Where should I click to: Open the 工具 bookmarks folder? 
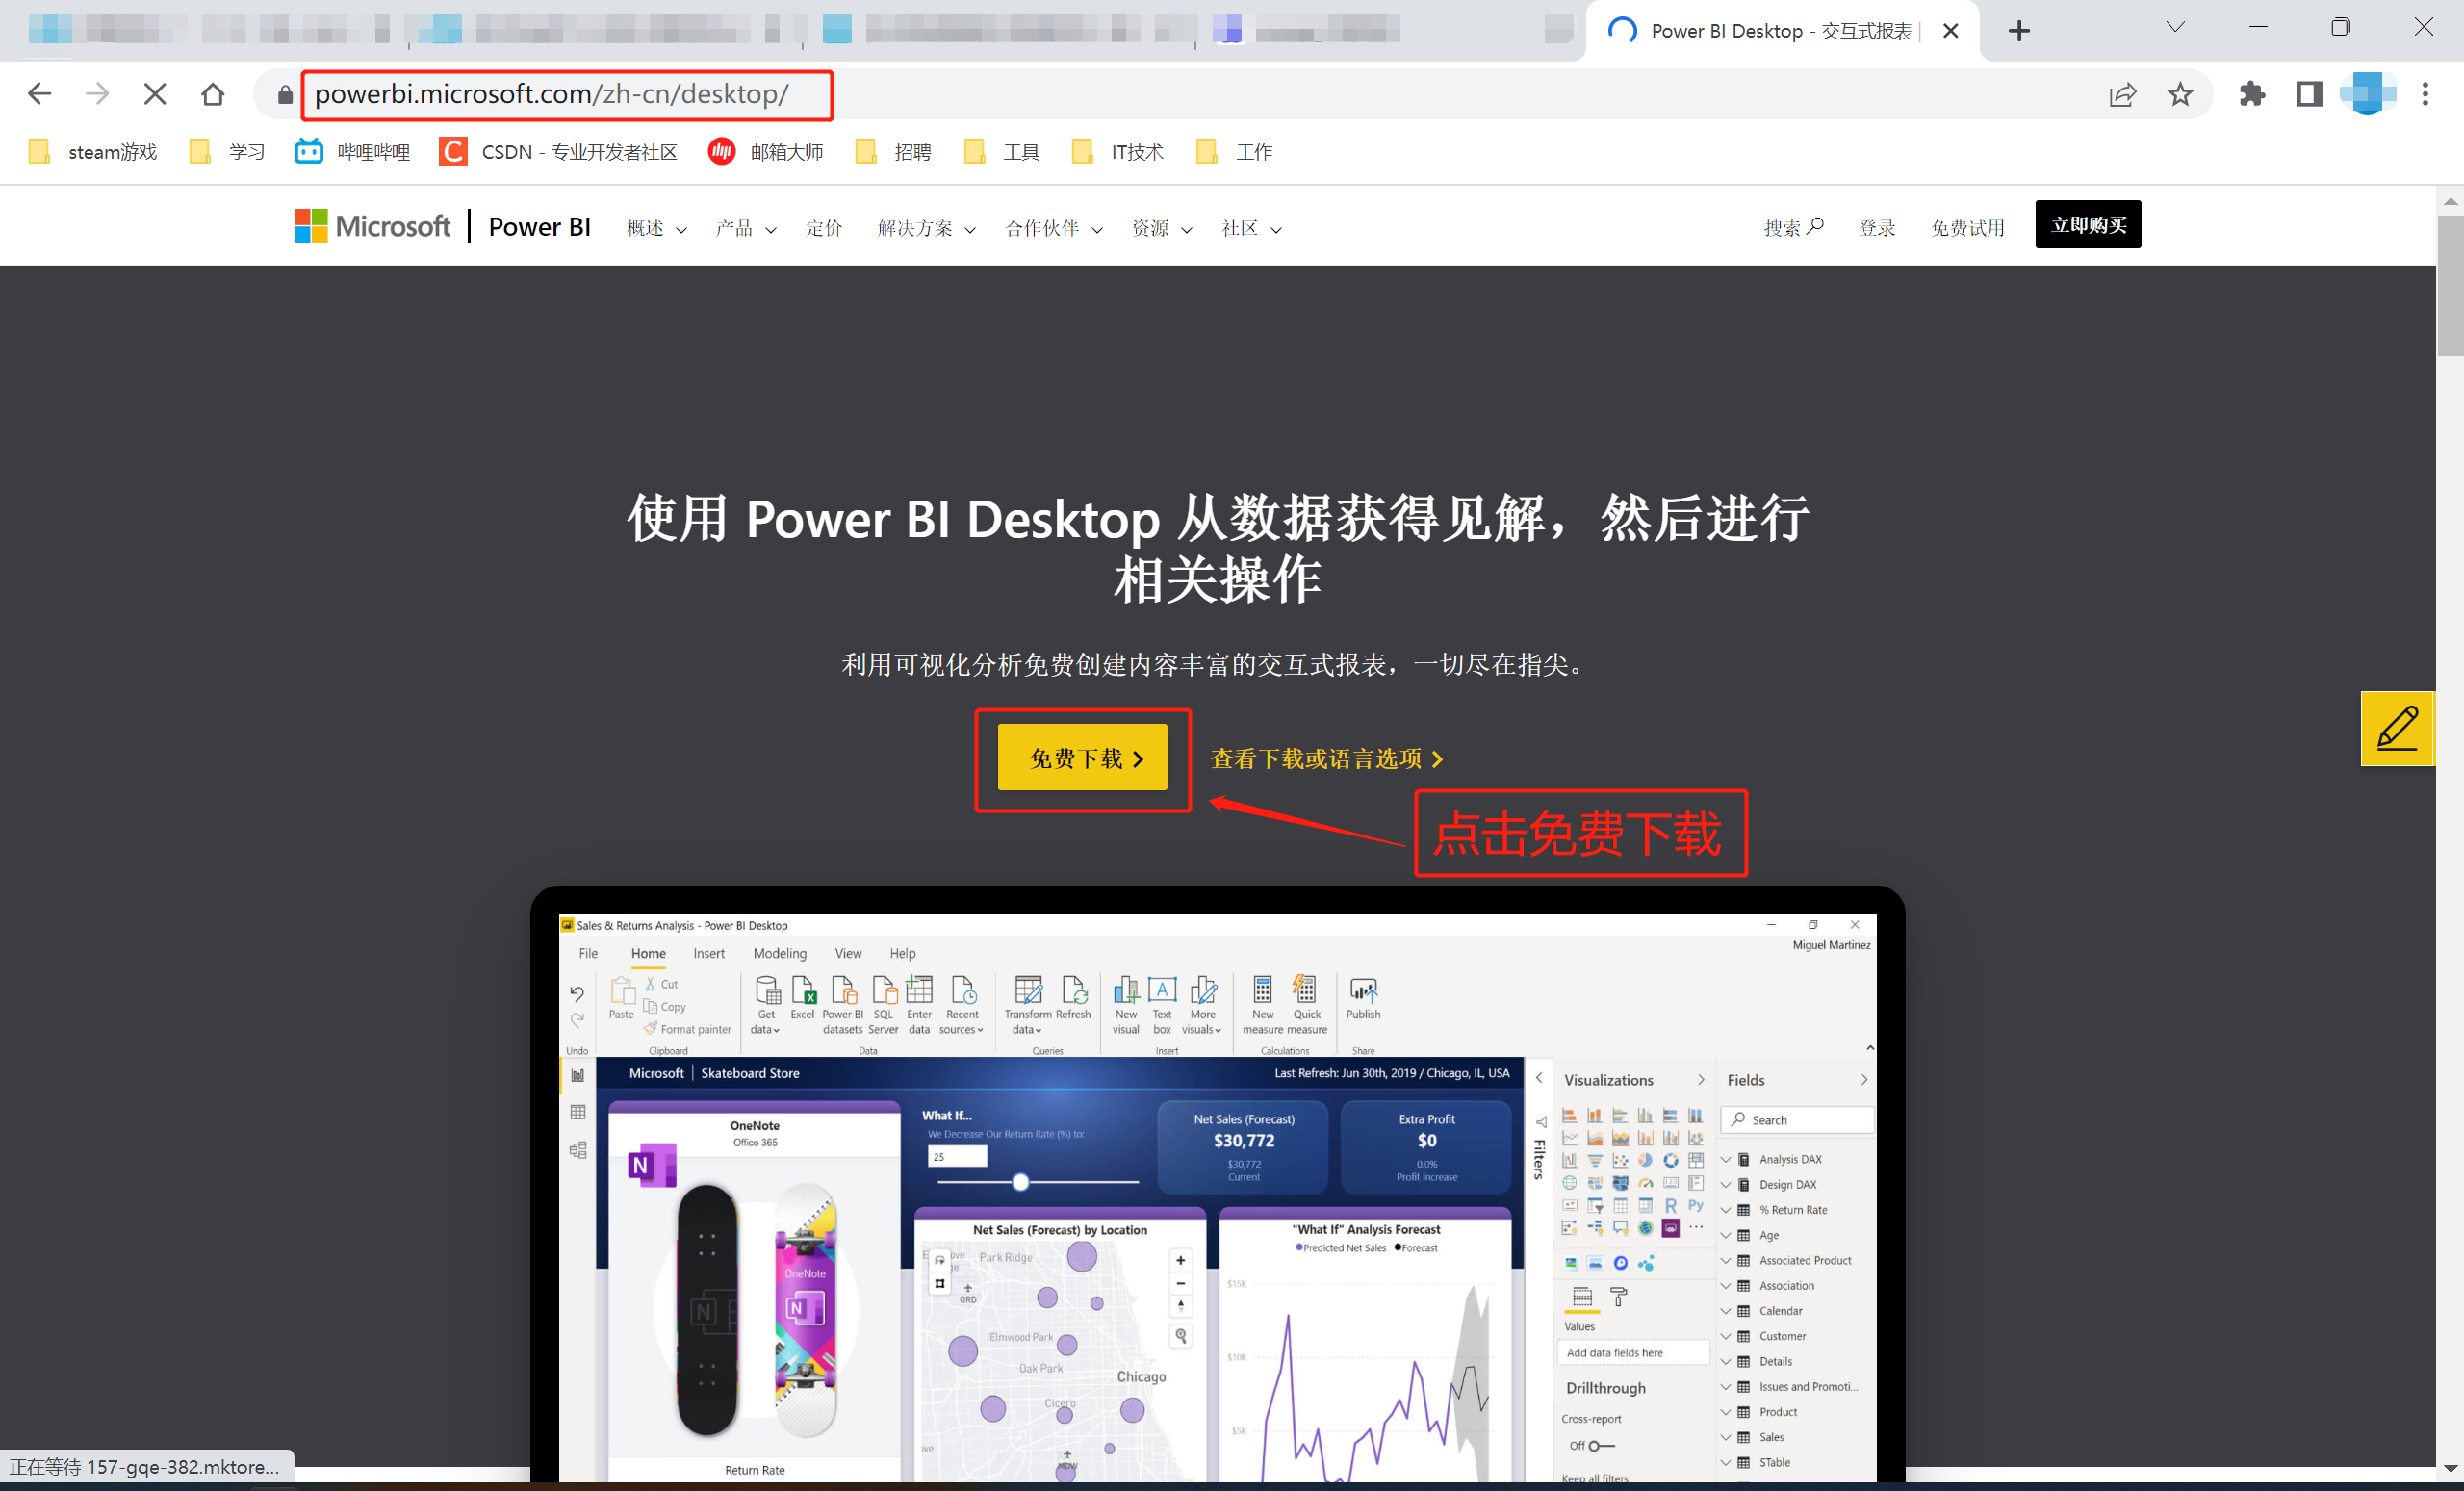point(1002,152)
